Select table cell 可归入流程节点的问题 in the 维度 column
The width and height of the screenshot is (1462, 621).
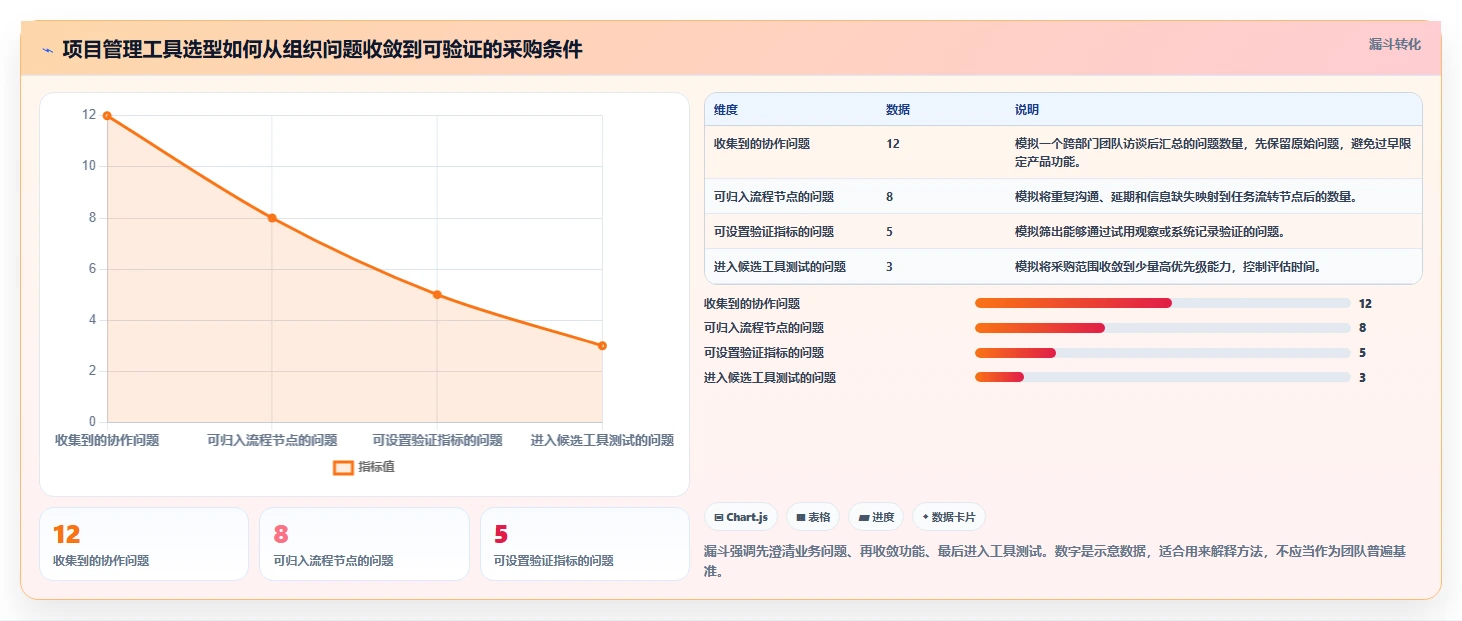774,197
